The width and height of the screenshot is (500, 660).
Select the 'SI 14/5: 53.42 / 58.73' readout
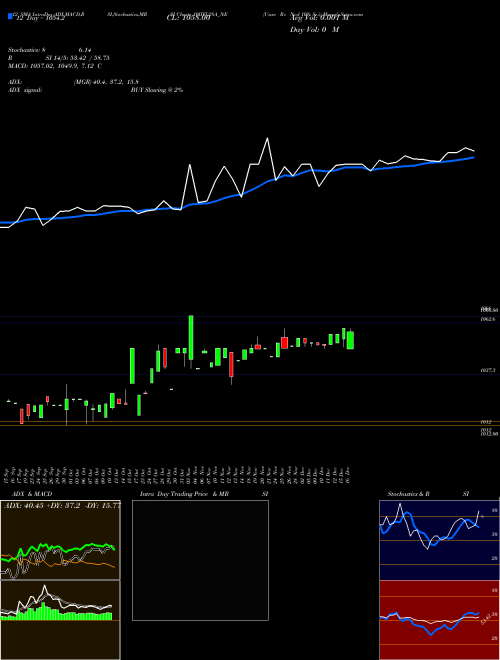(77, 58)
